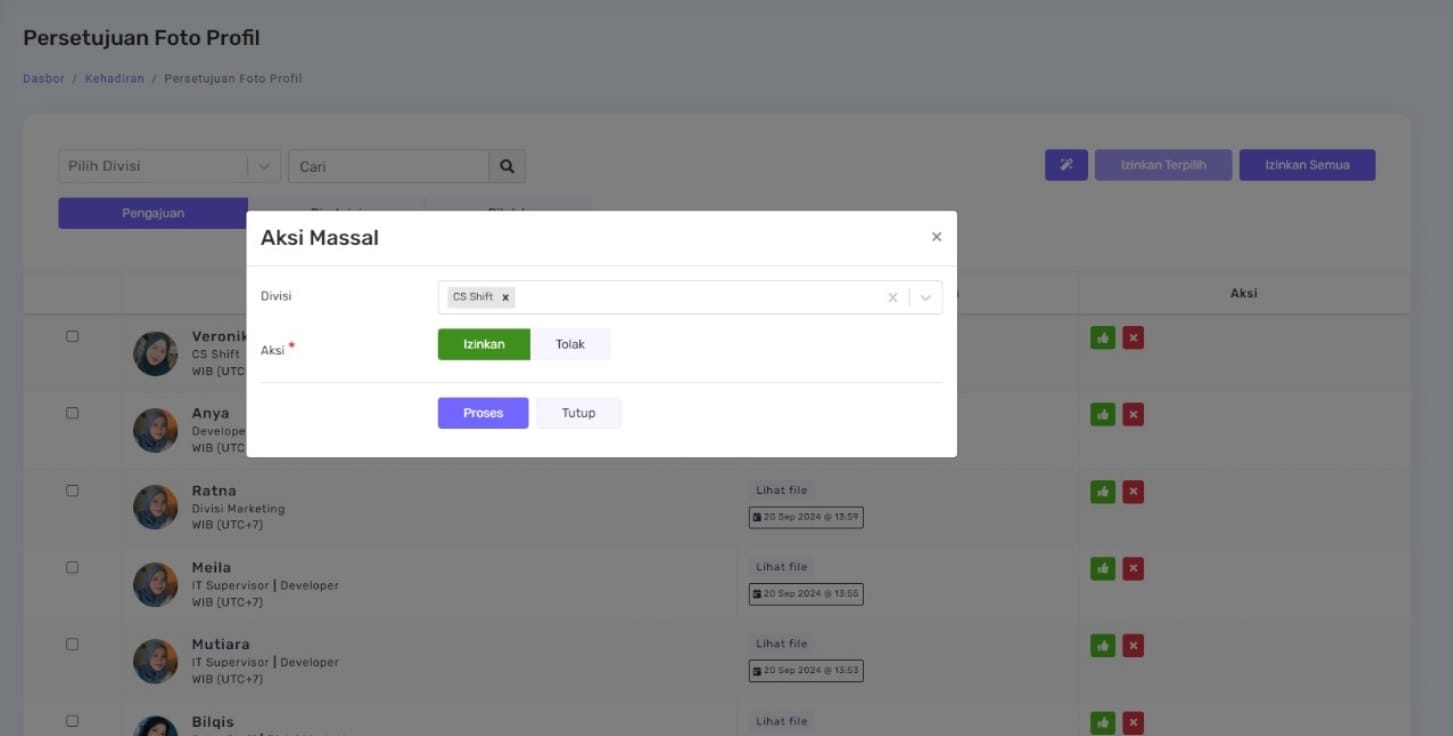Close the Aksi Massal dialog

pyautogui.click(x=936, y=237)
